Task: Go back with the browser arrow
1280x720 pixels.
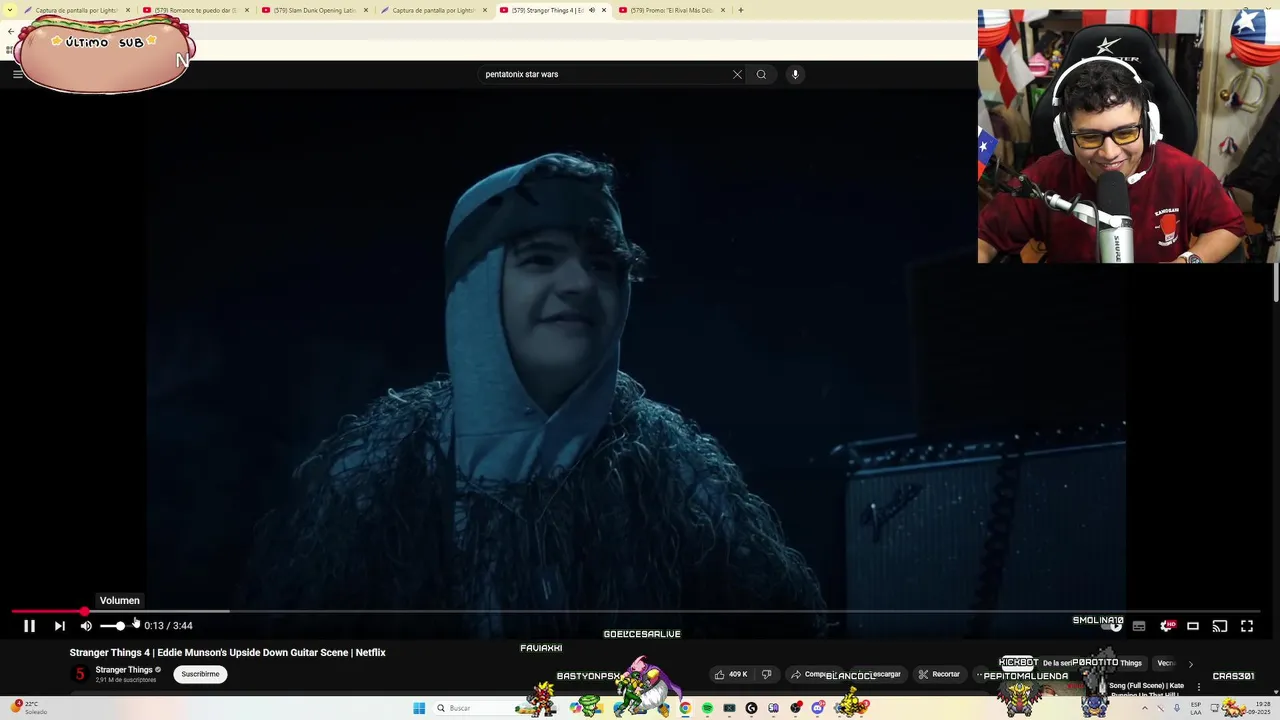Action: pos(11,31)
